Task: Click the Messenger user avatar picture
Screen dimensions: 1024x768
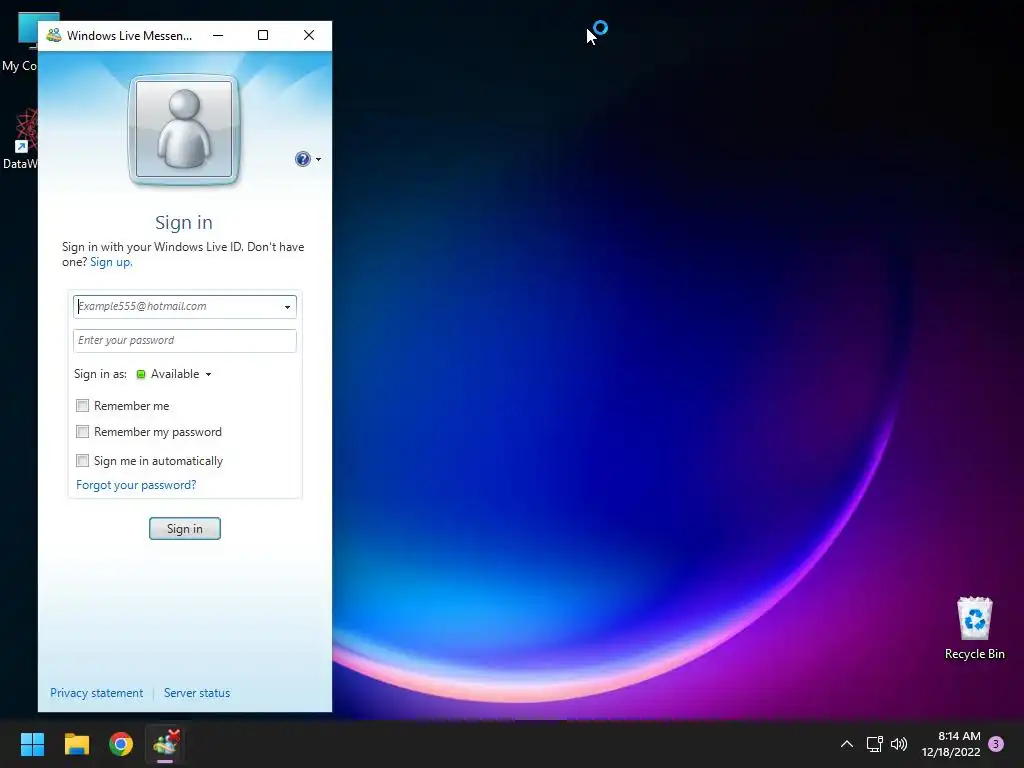Action: coord(184,129)
